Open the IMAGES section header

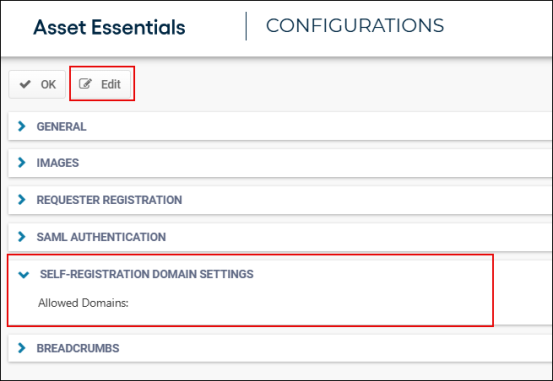click(58, 163)
